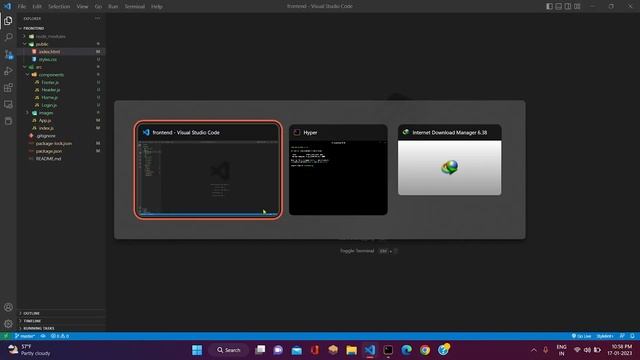Open the Manage gear icon

click(8, 324)
